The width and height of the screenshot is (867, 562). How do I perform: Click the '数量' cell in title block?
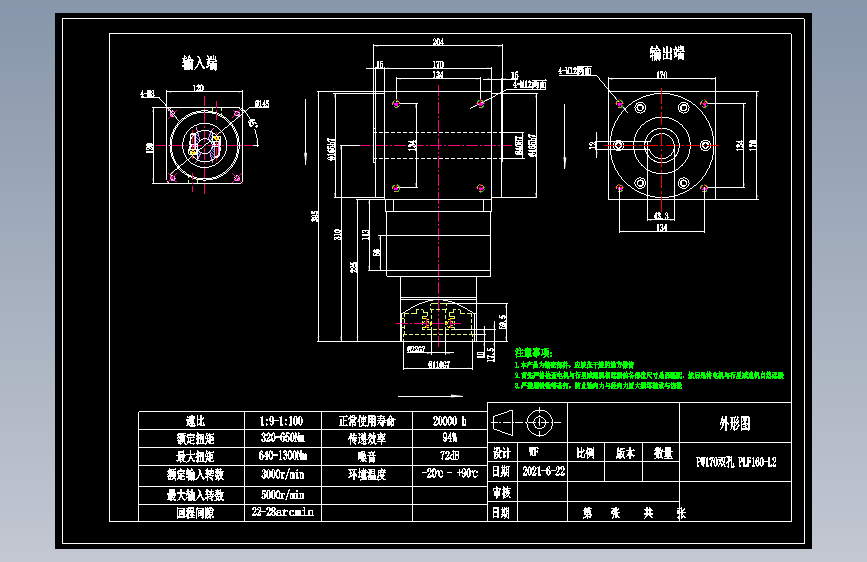point(663,453)
